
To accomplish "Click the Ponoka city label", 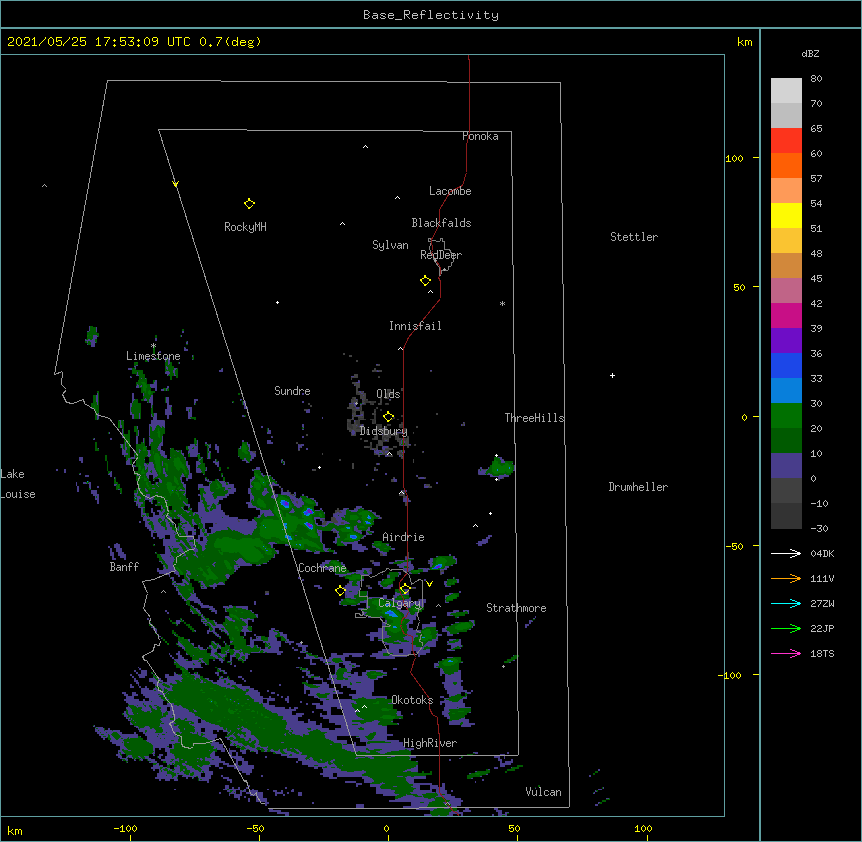I will [x=480, y=136].
